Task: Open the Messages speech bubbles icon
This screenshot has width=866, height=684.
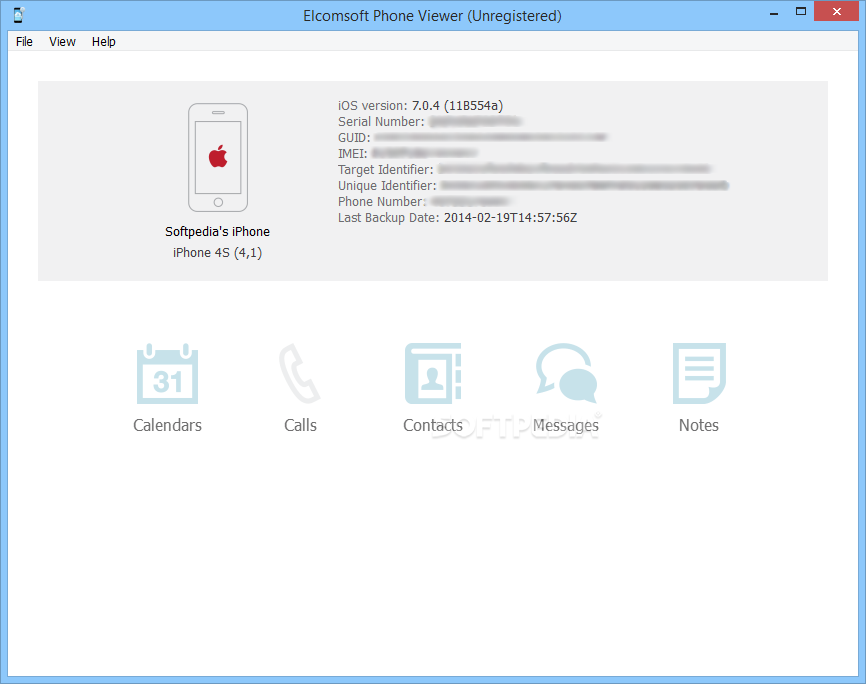Action: pos(567,373)
